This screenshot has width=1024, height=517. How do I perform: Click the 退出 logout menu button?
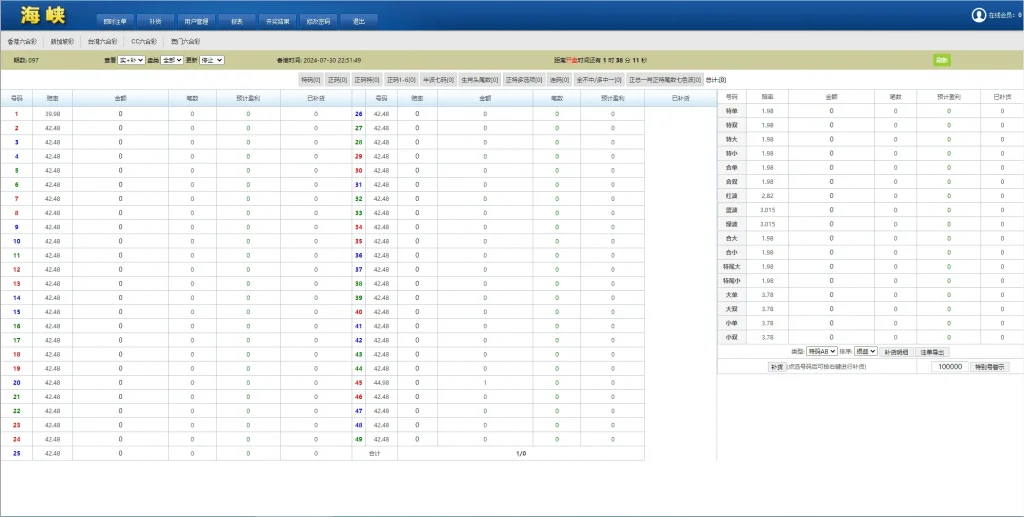(x=358, y=21)
